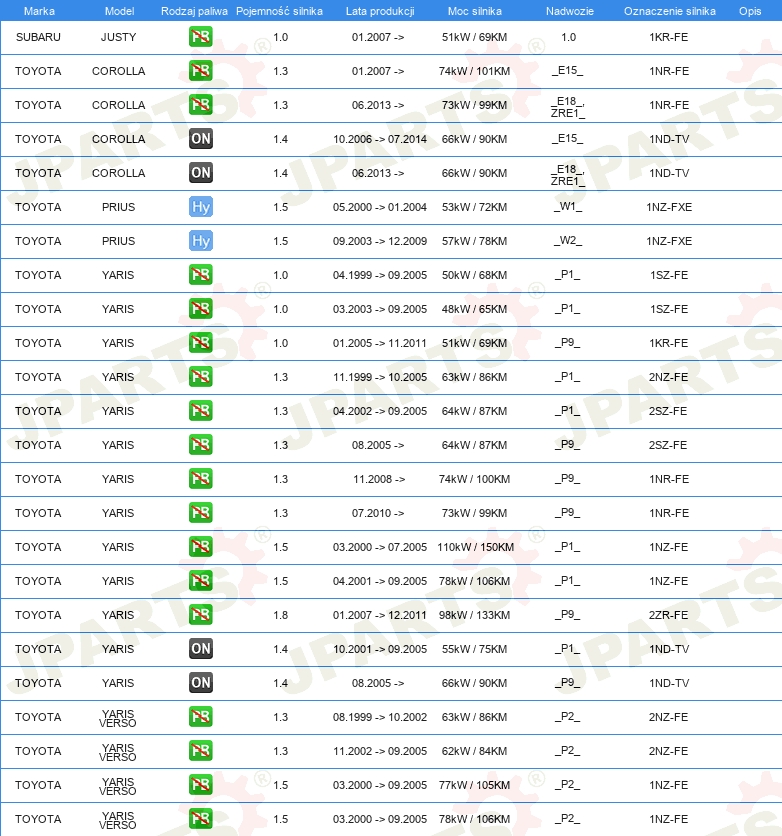
Task: Click the Model column header
Action: pos(119,11)
